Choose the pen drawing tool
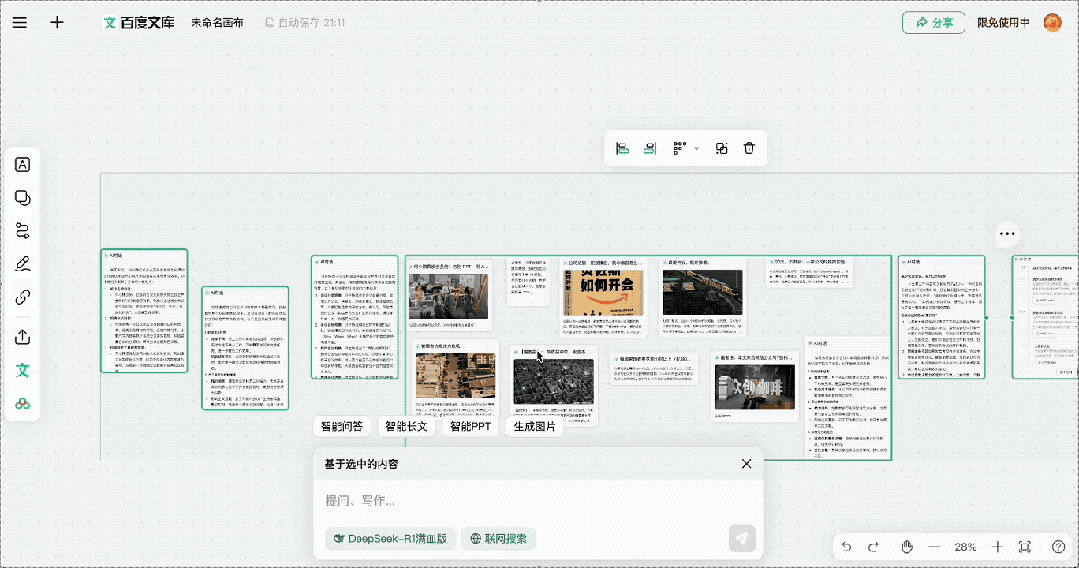Viewport: 1079px width, 568px height. 23,264
